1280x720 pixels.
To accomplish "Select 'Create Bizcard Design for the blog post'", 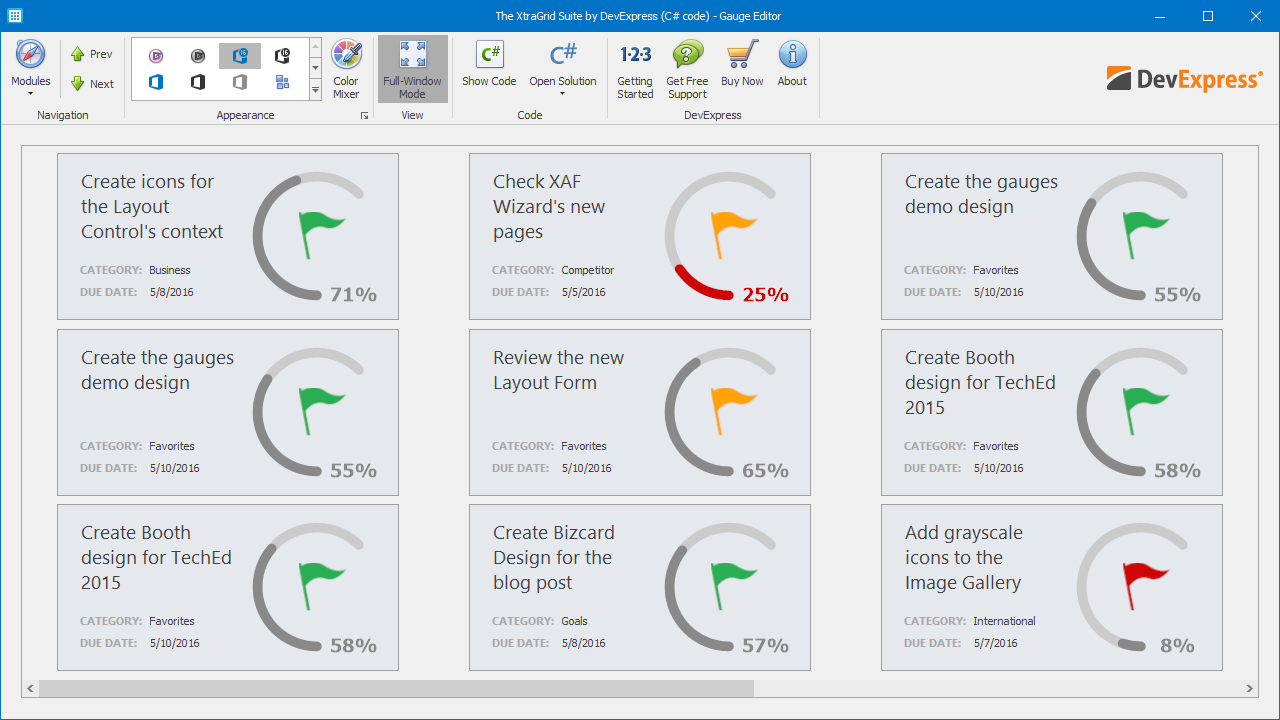I will tap(554, 558).
